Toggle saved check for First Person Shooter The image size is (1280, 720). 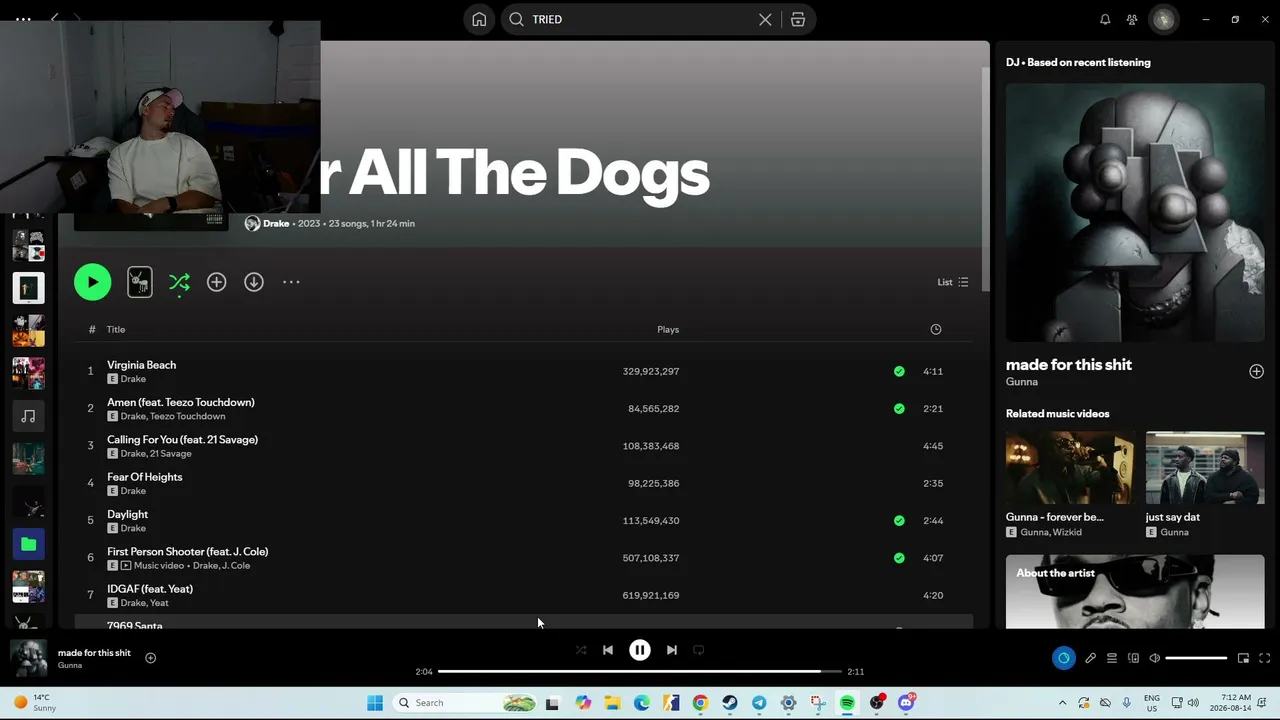[899, 558]
